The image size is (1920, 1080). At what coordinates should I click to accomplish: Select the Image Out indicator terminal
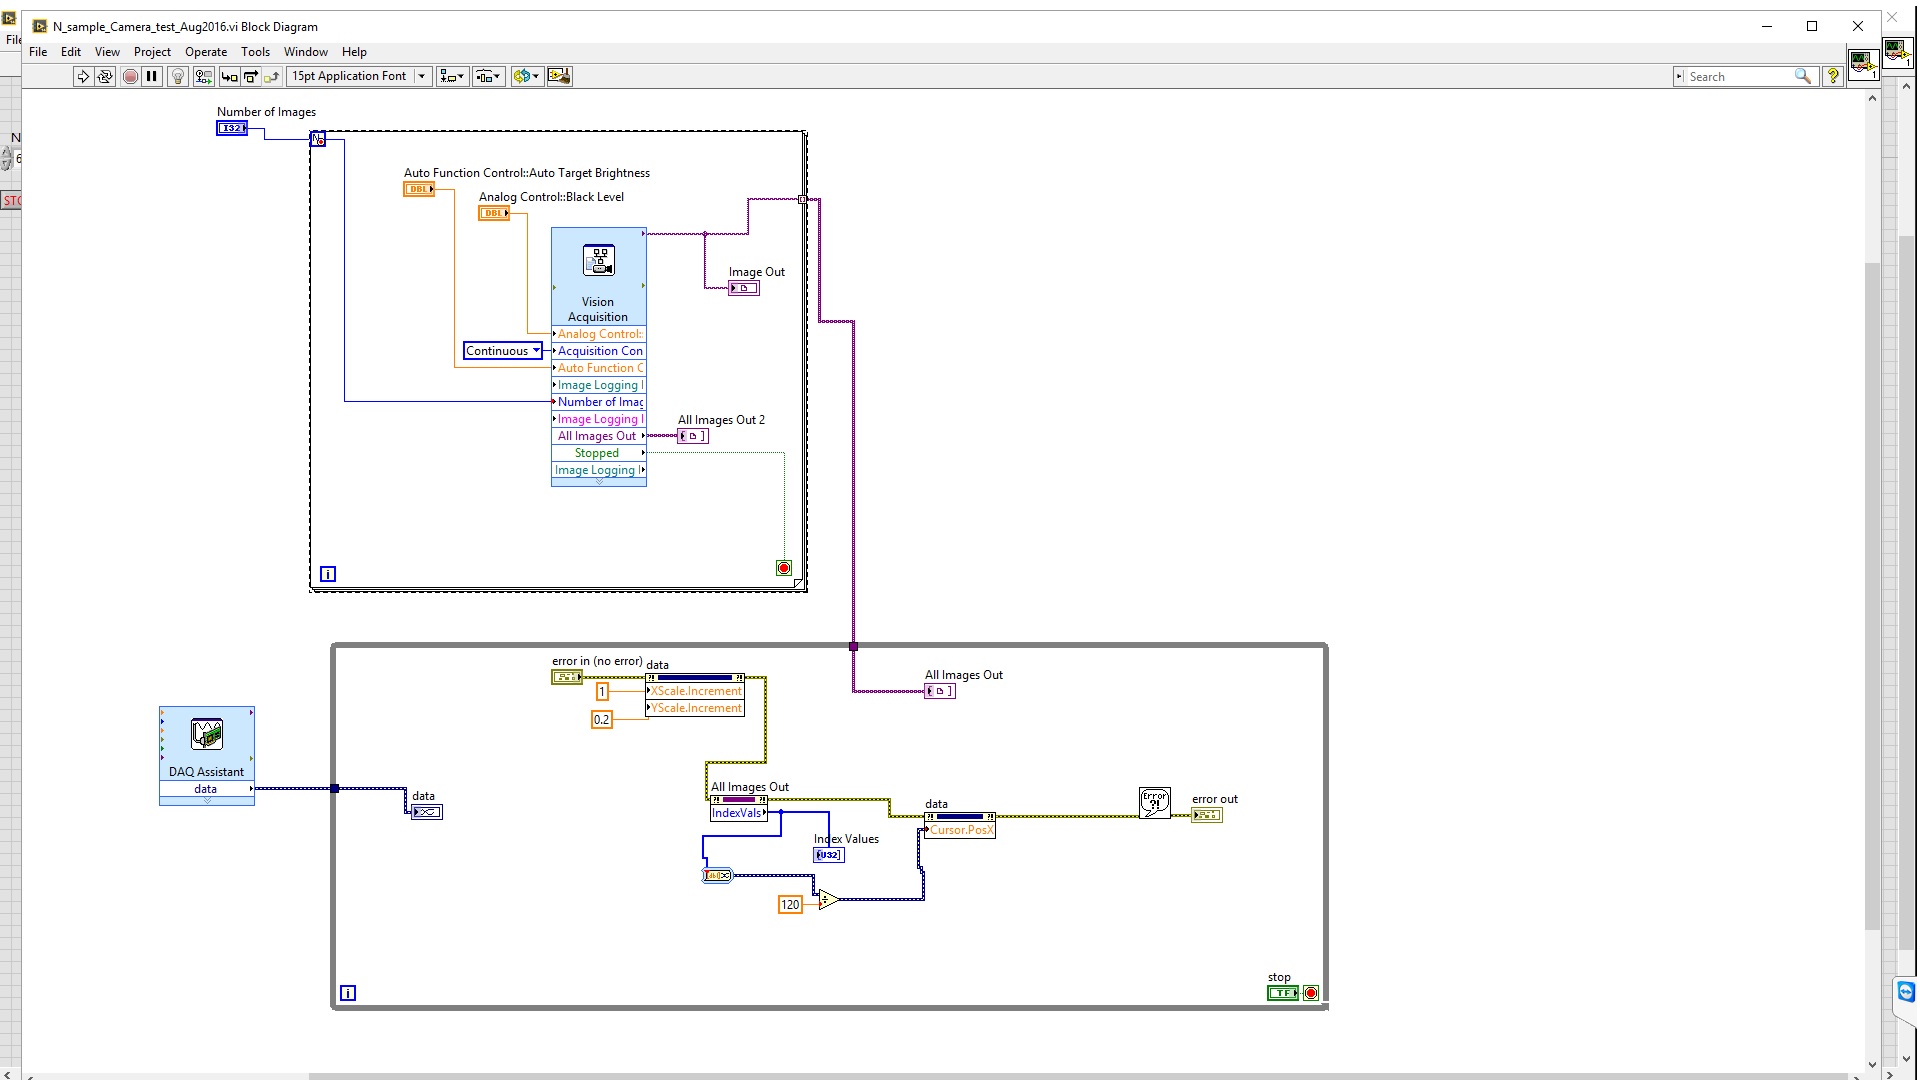pyautogui.click(x=744, y=288)
